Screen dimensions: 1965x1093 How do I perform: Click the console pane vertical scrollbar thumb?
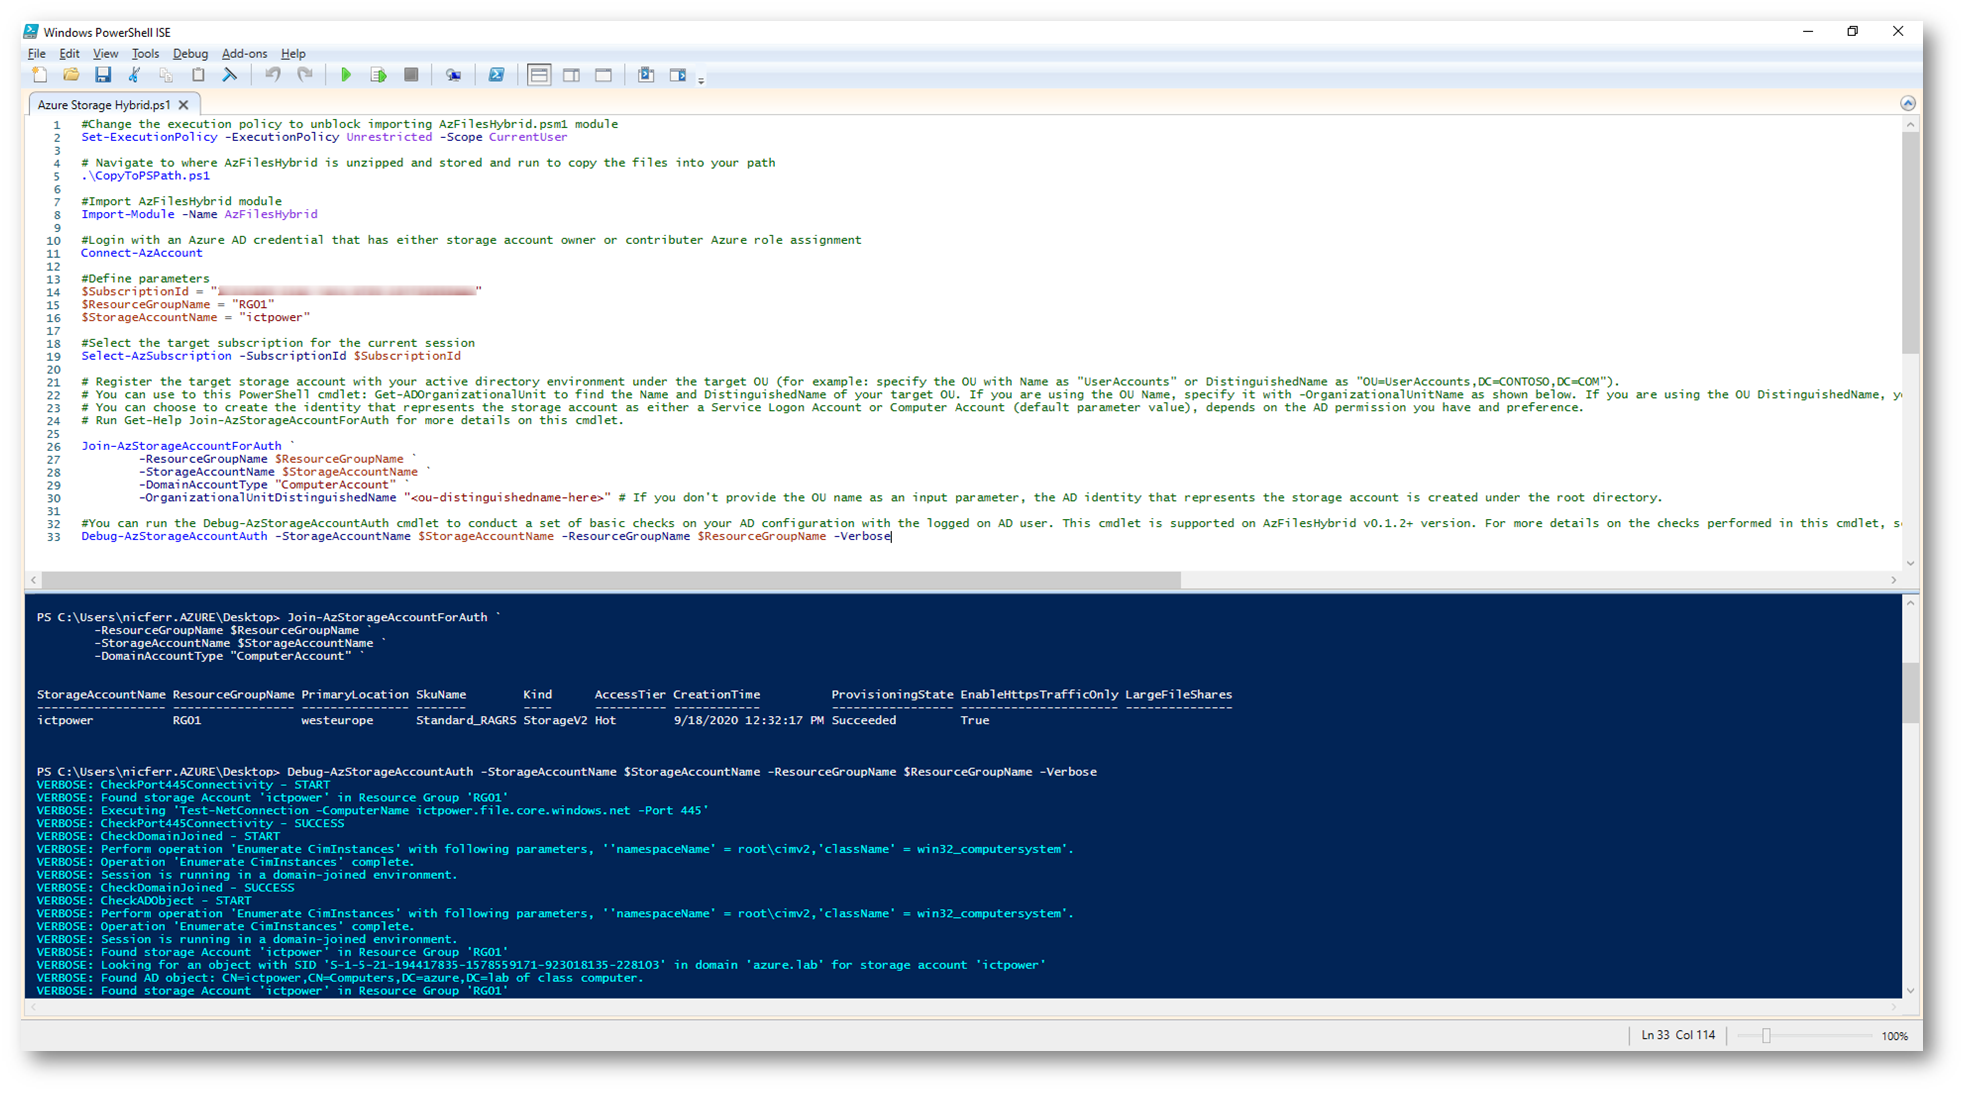click(x=1910, y=692)
